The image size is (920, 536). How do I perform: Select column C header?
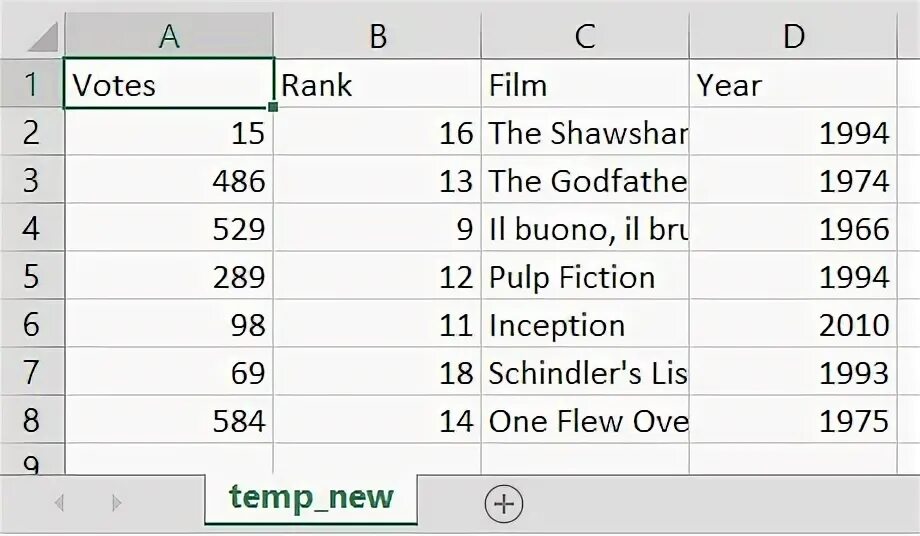585,37
